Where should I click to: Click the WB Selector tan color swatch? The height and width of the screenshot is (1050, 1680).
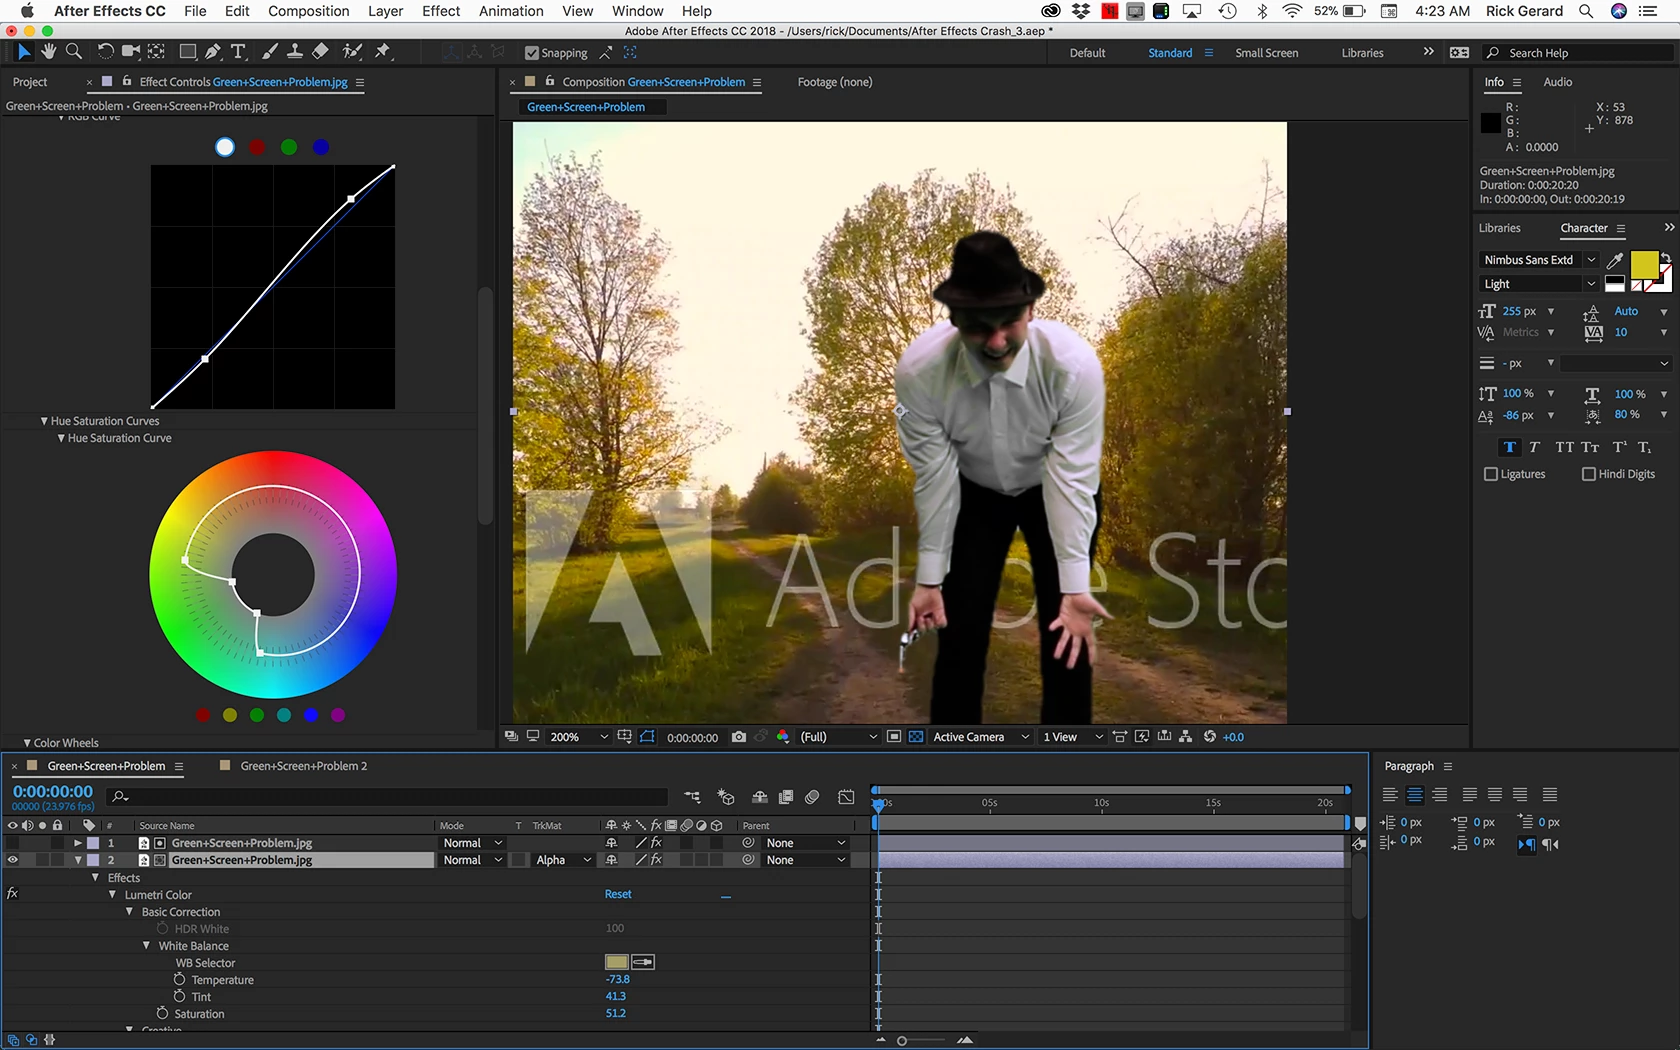(x=617, y=962)
